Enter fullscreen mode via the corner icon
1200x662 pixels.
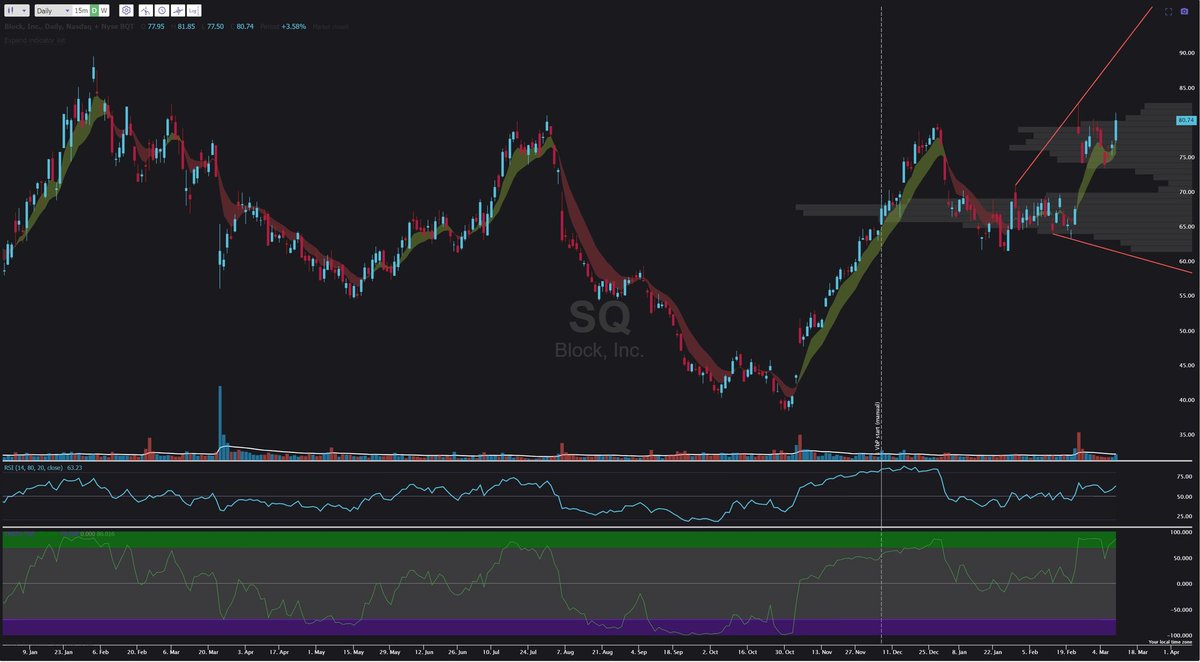(1167, 11)
